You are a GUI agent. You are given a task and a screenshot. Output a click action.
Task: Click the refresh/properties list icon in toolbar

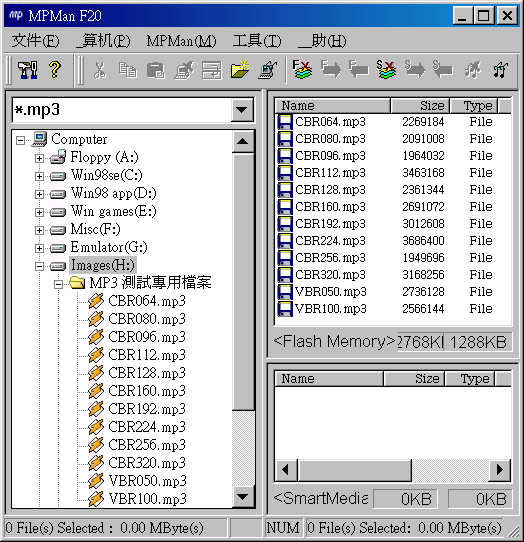(212, 70)
